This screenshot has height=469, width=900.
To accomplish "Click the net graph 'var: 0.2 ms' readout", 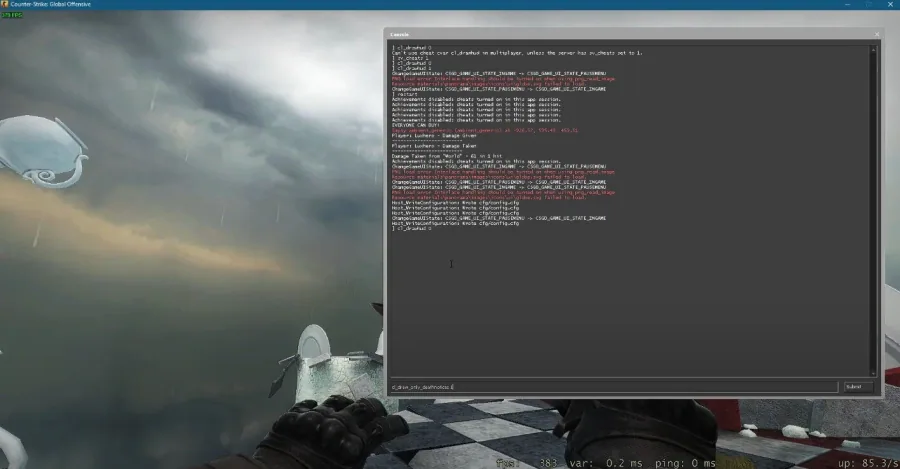I will click(606, 463).
